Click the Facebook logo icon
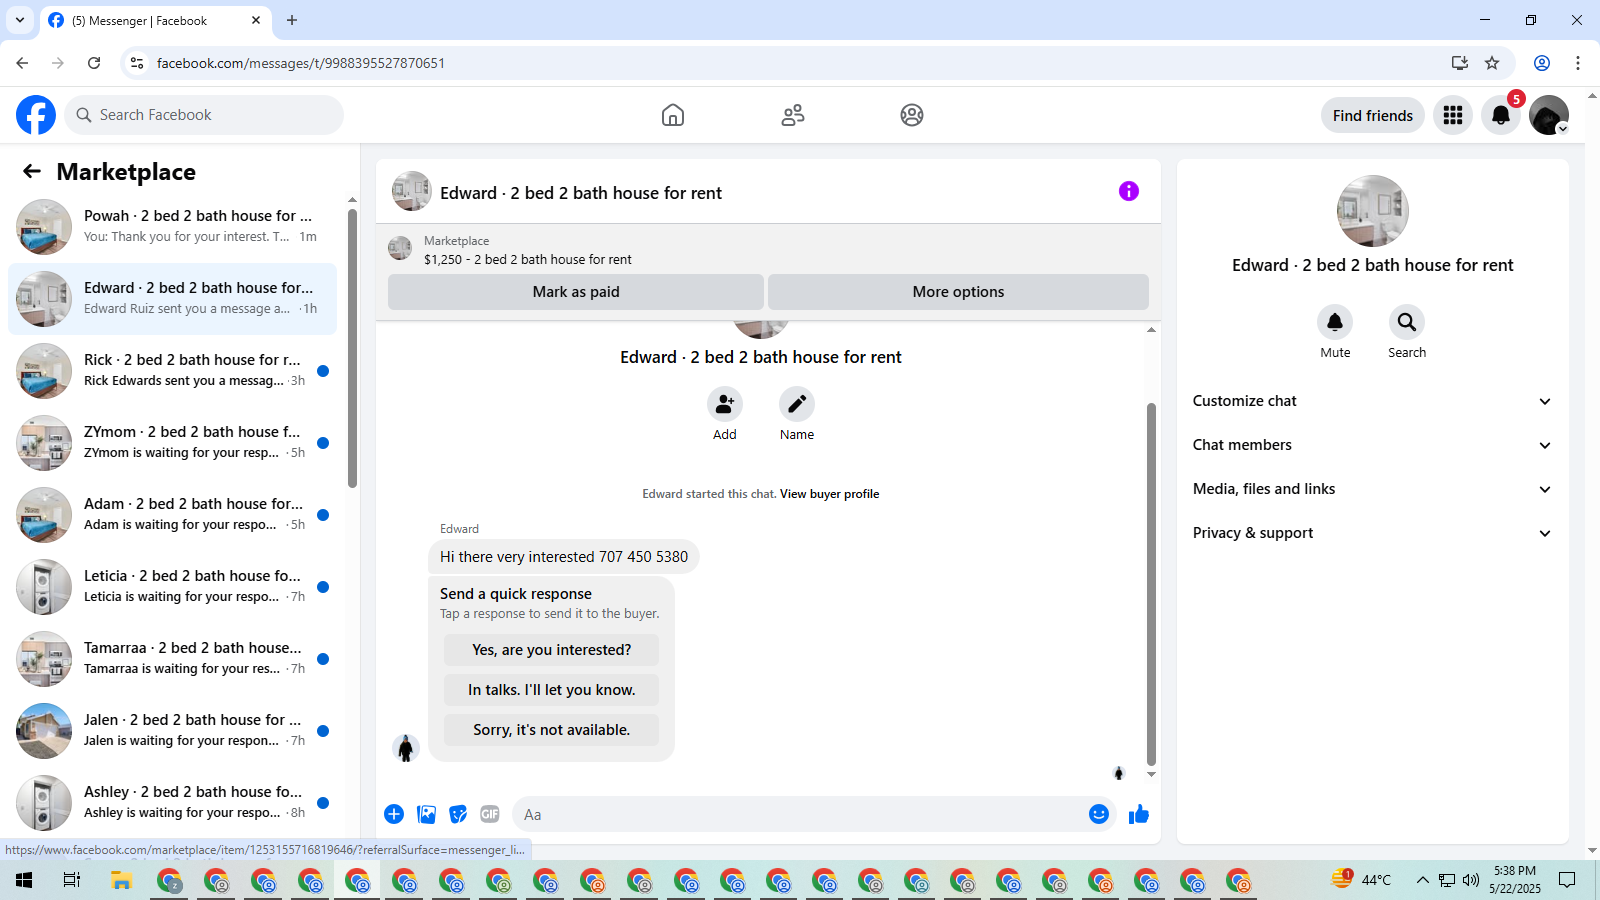Viewport: 1600px width, 900px height. [x=36, y=115]
